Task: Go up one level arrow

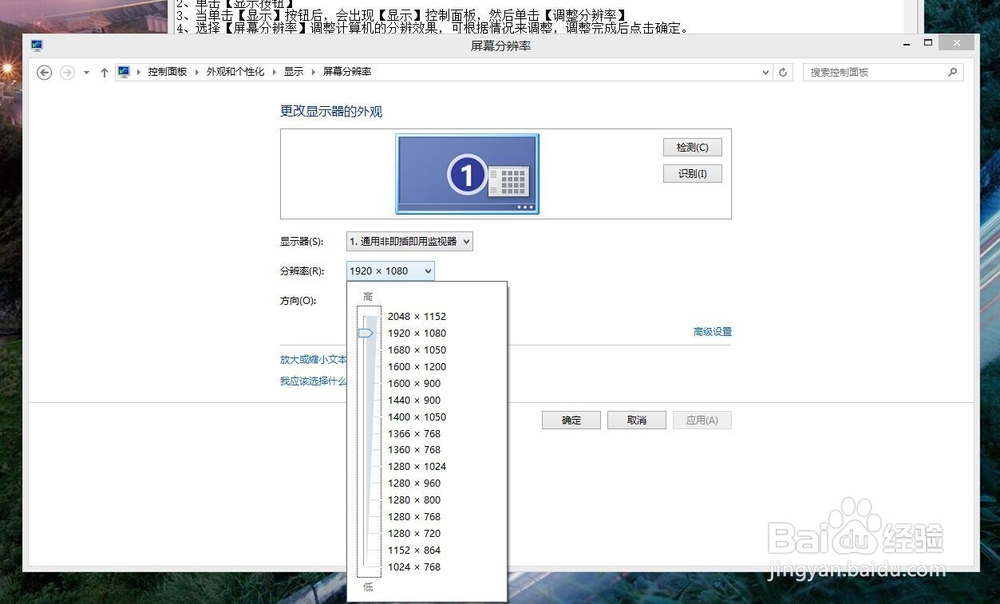Action: coord(104,73)
